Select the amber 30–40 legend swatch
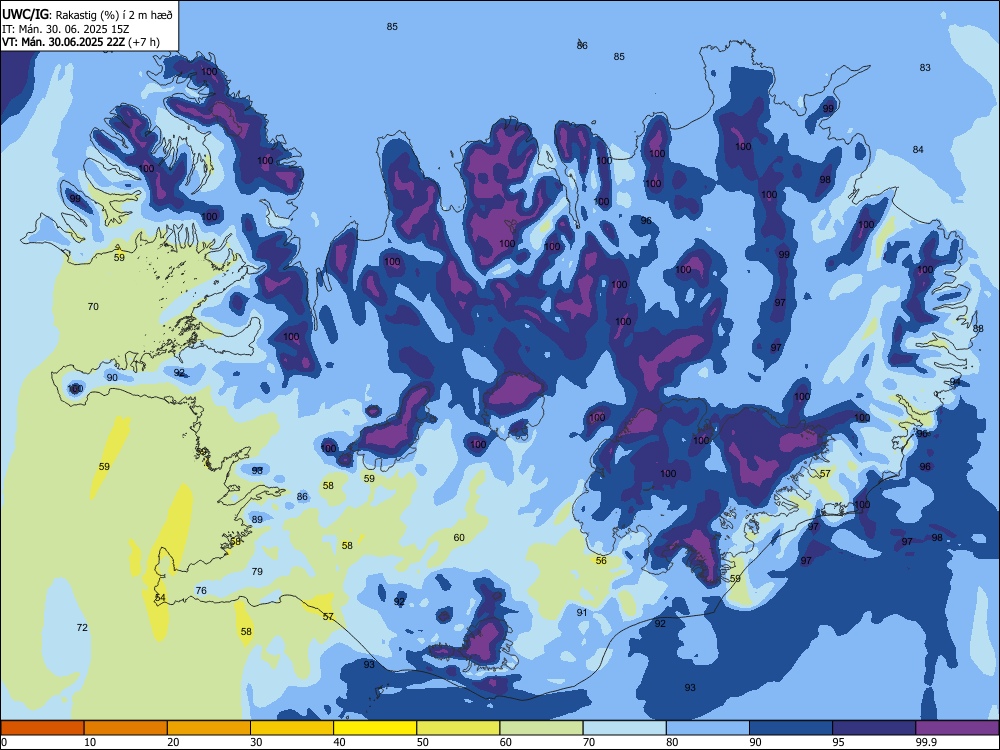Image resolution: width=1000 pixels, height=750 pixels. tap(292, 728)
